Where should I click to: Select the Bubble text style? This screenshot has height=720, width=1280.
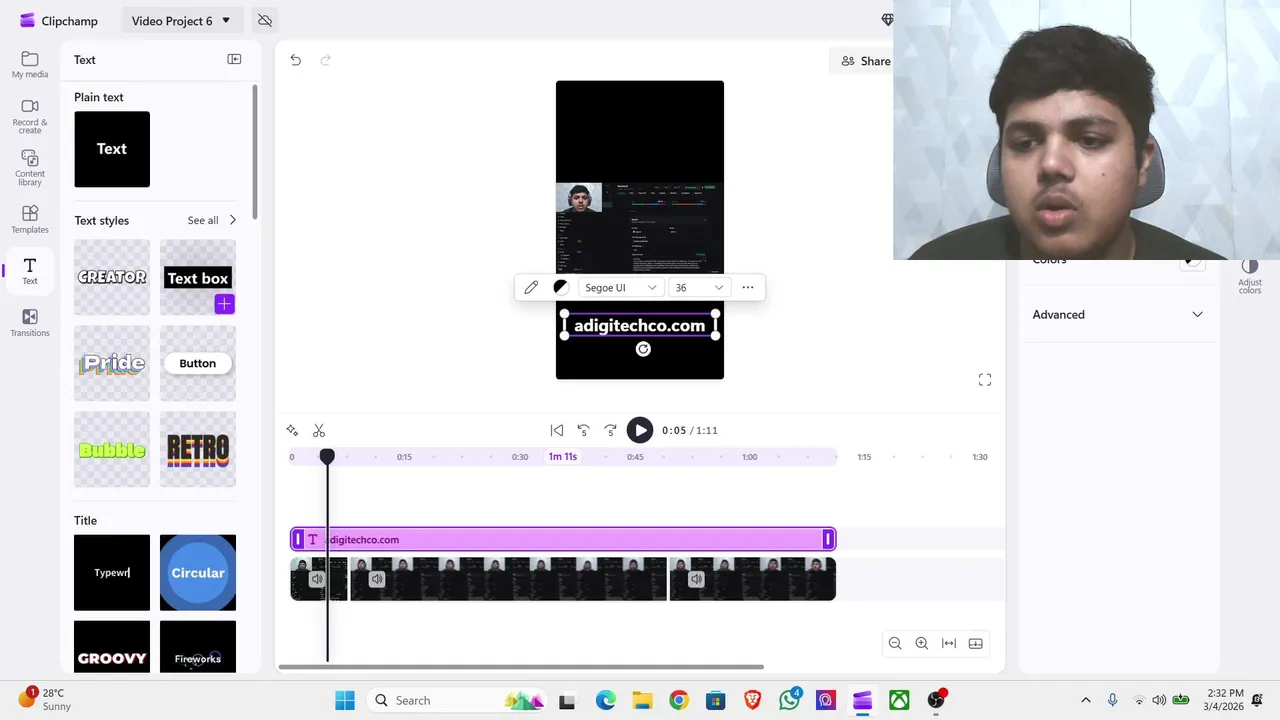click(x=112, y=449)
